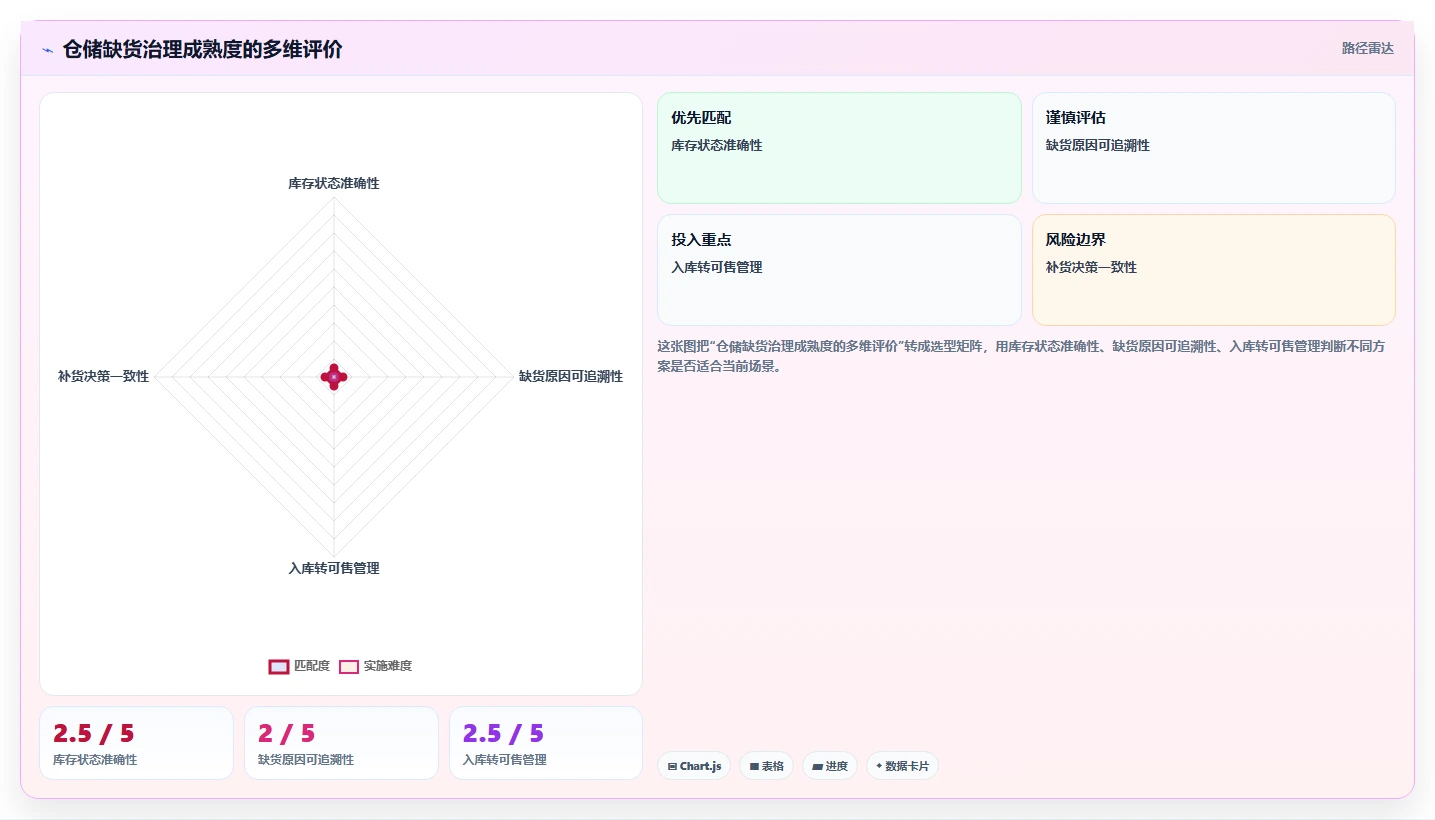Click 库存状态准确性 text in 优先匹配 card
This screenshot has width=1435, height=820.
(x=717, y=145)
